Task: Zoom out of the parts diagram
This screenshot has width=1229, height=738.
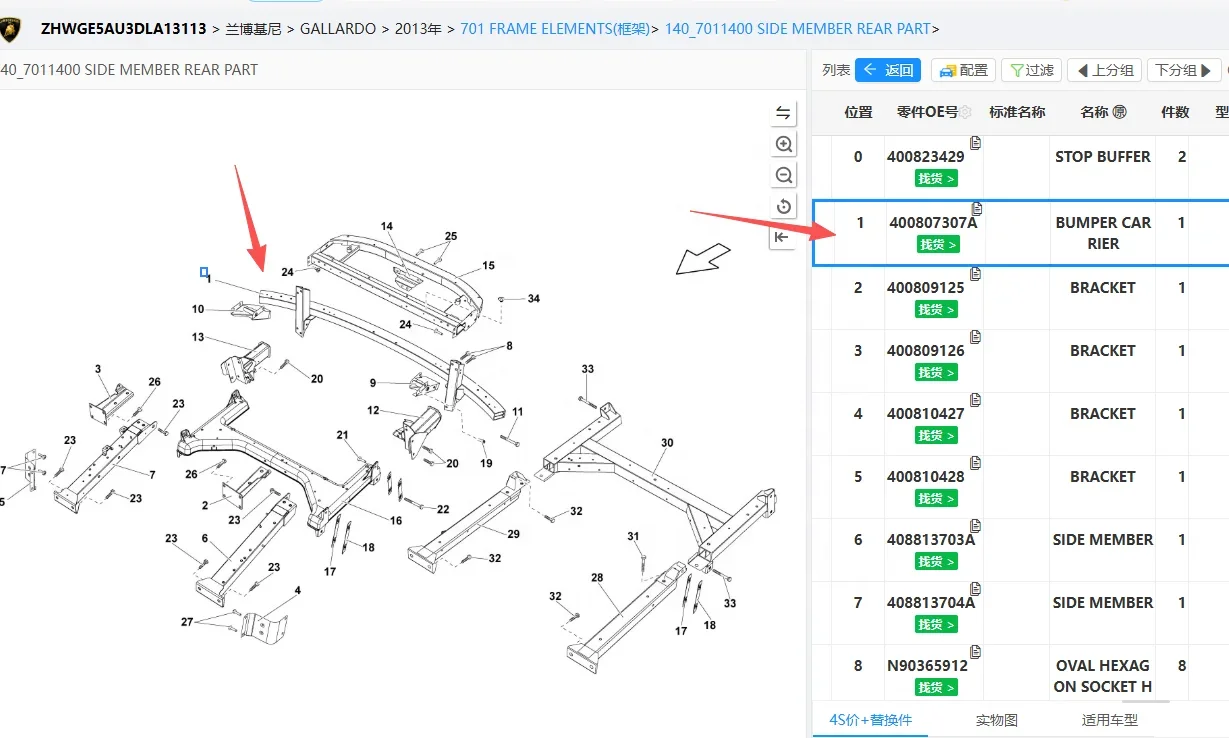Action: pos(784,175)
